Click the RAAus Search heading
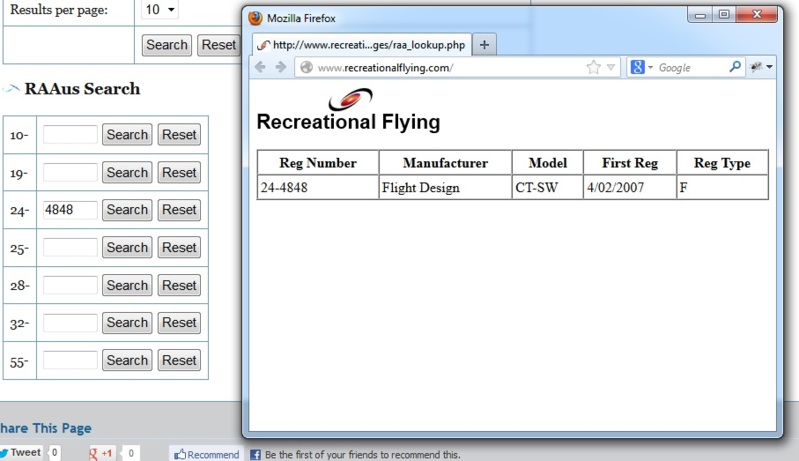This screenshot has height=461, width=799. point(82,89)
